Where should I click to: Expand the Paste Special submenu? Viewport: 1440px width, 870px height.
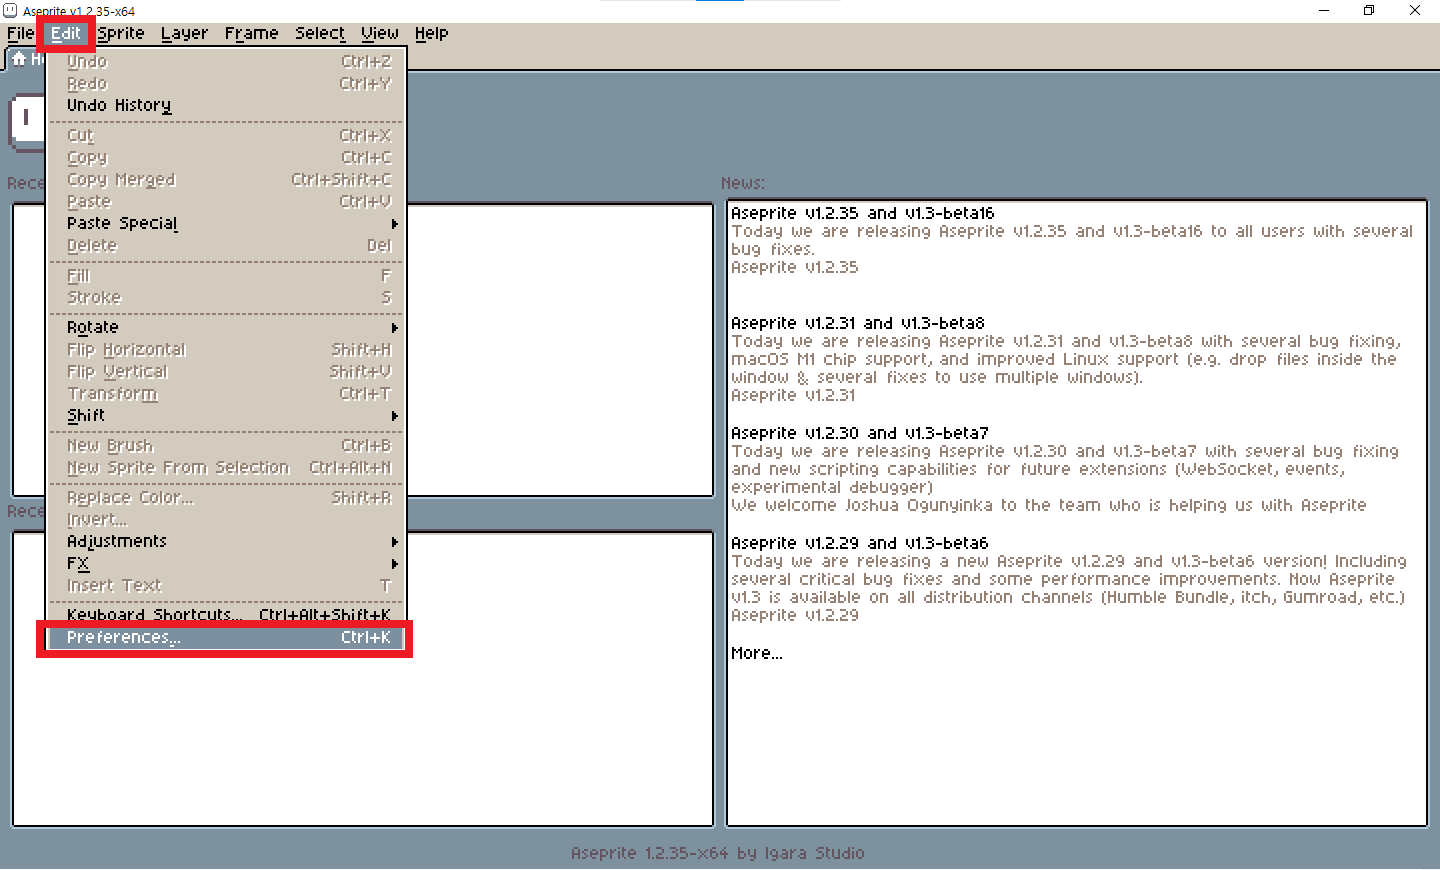pyautogui.click(x=227, y=223)
